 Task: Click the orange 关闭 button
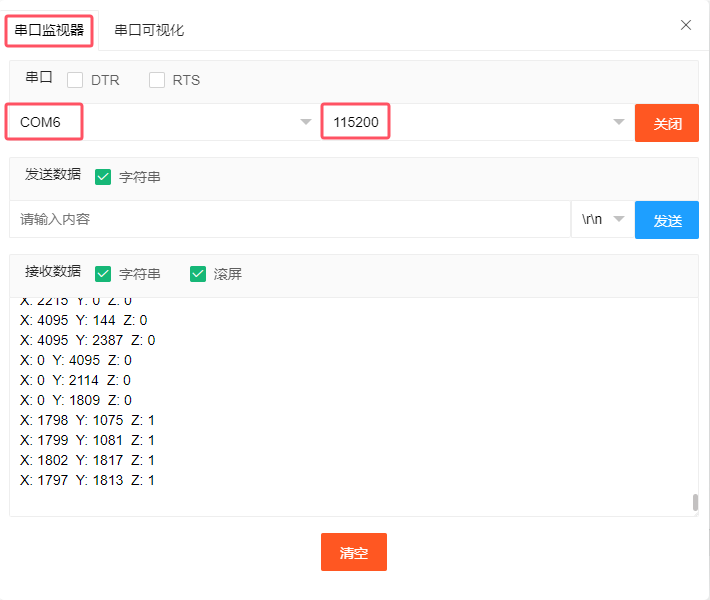667,123
